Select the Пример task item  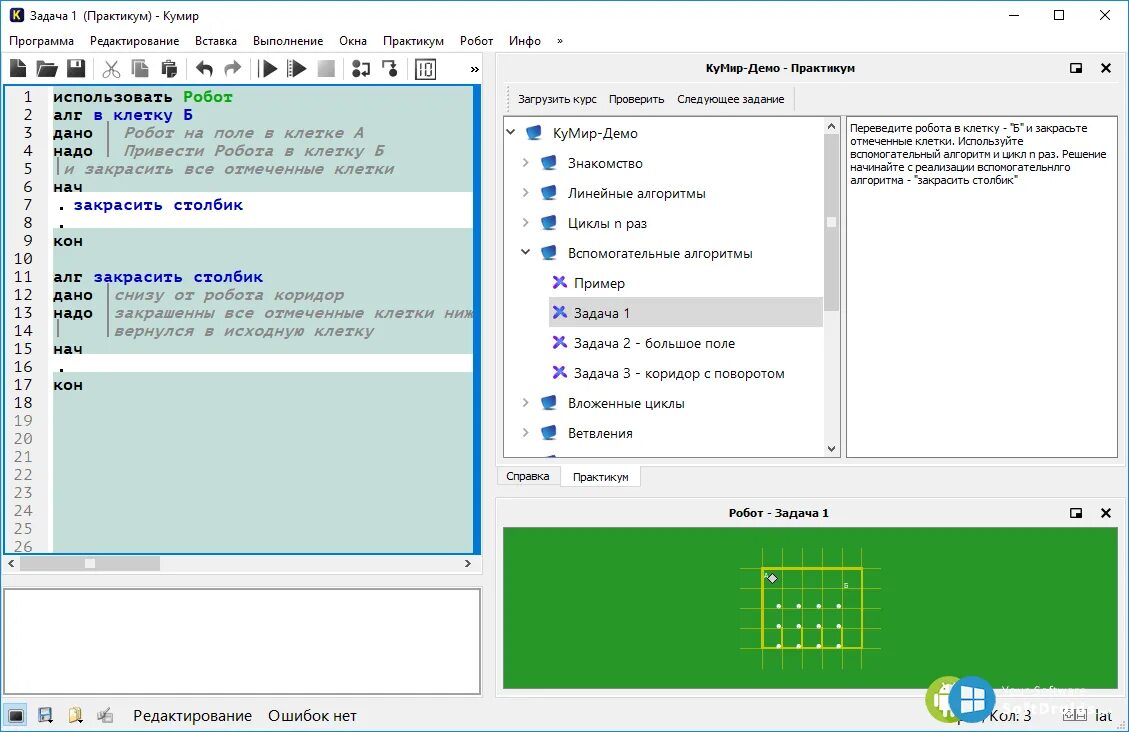click(x=599, y=283)
